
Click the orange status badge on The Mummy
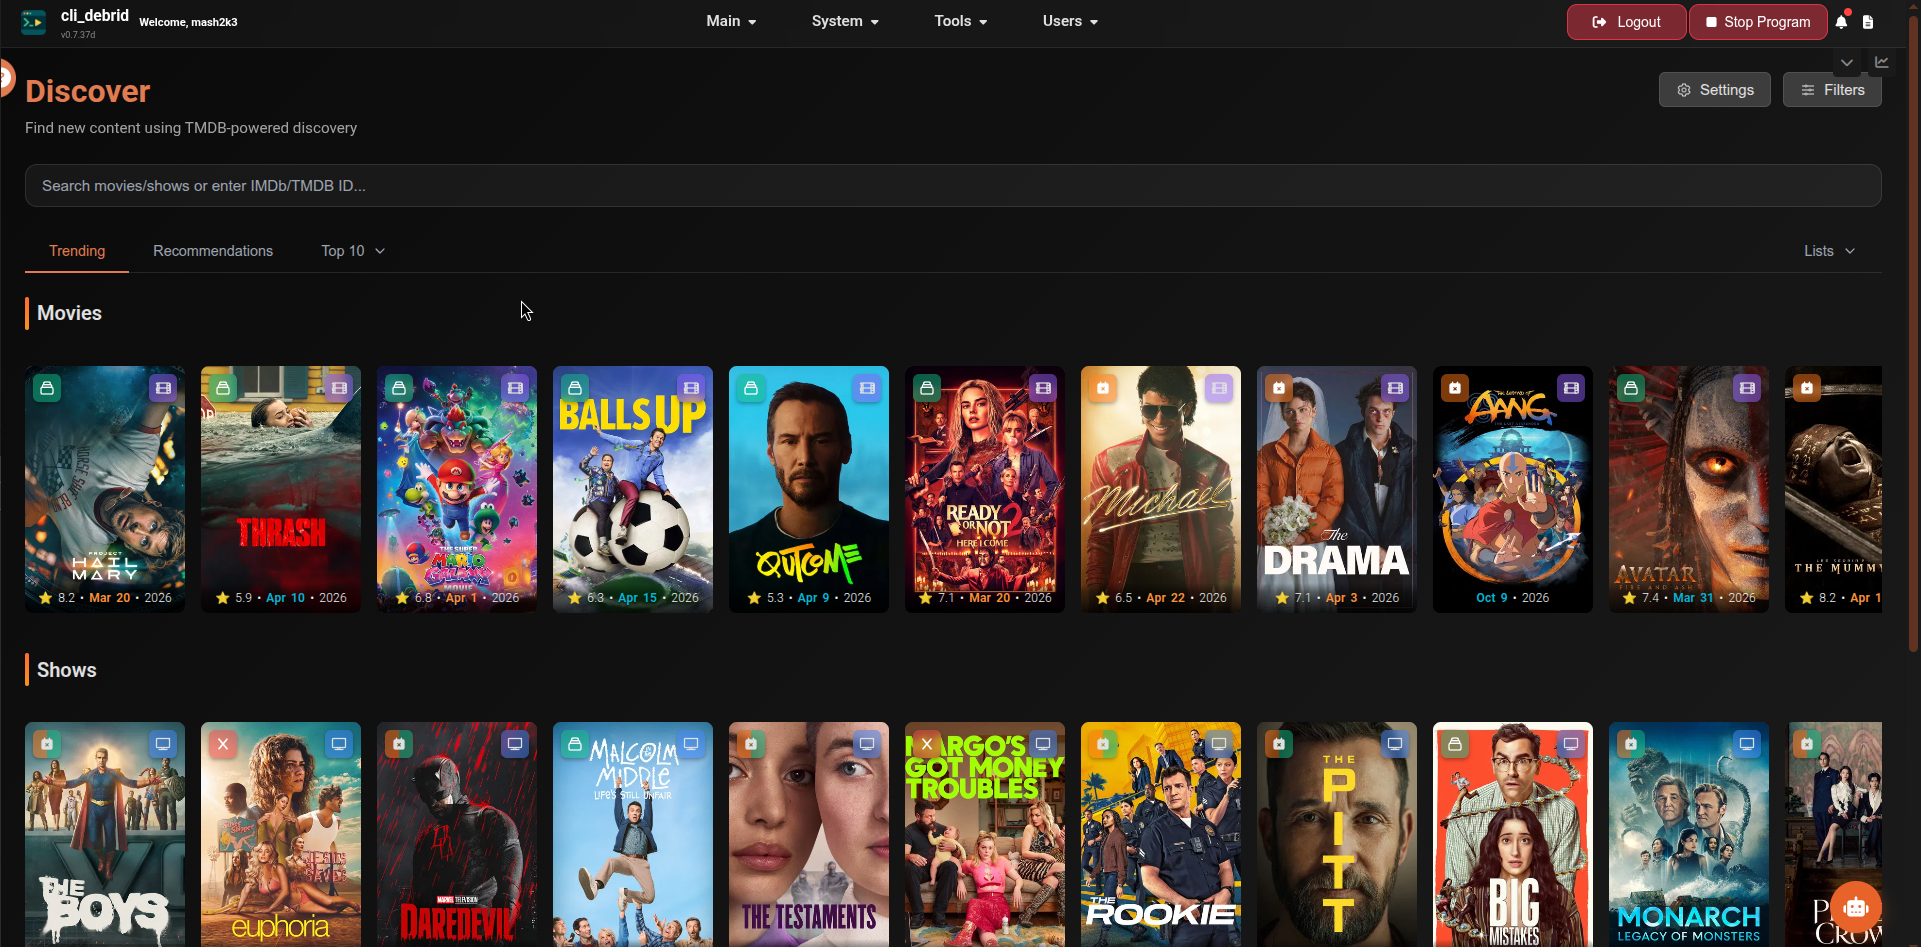click(x=1807, y=387)
